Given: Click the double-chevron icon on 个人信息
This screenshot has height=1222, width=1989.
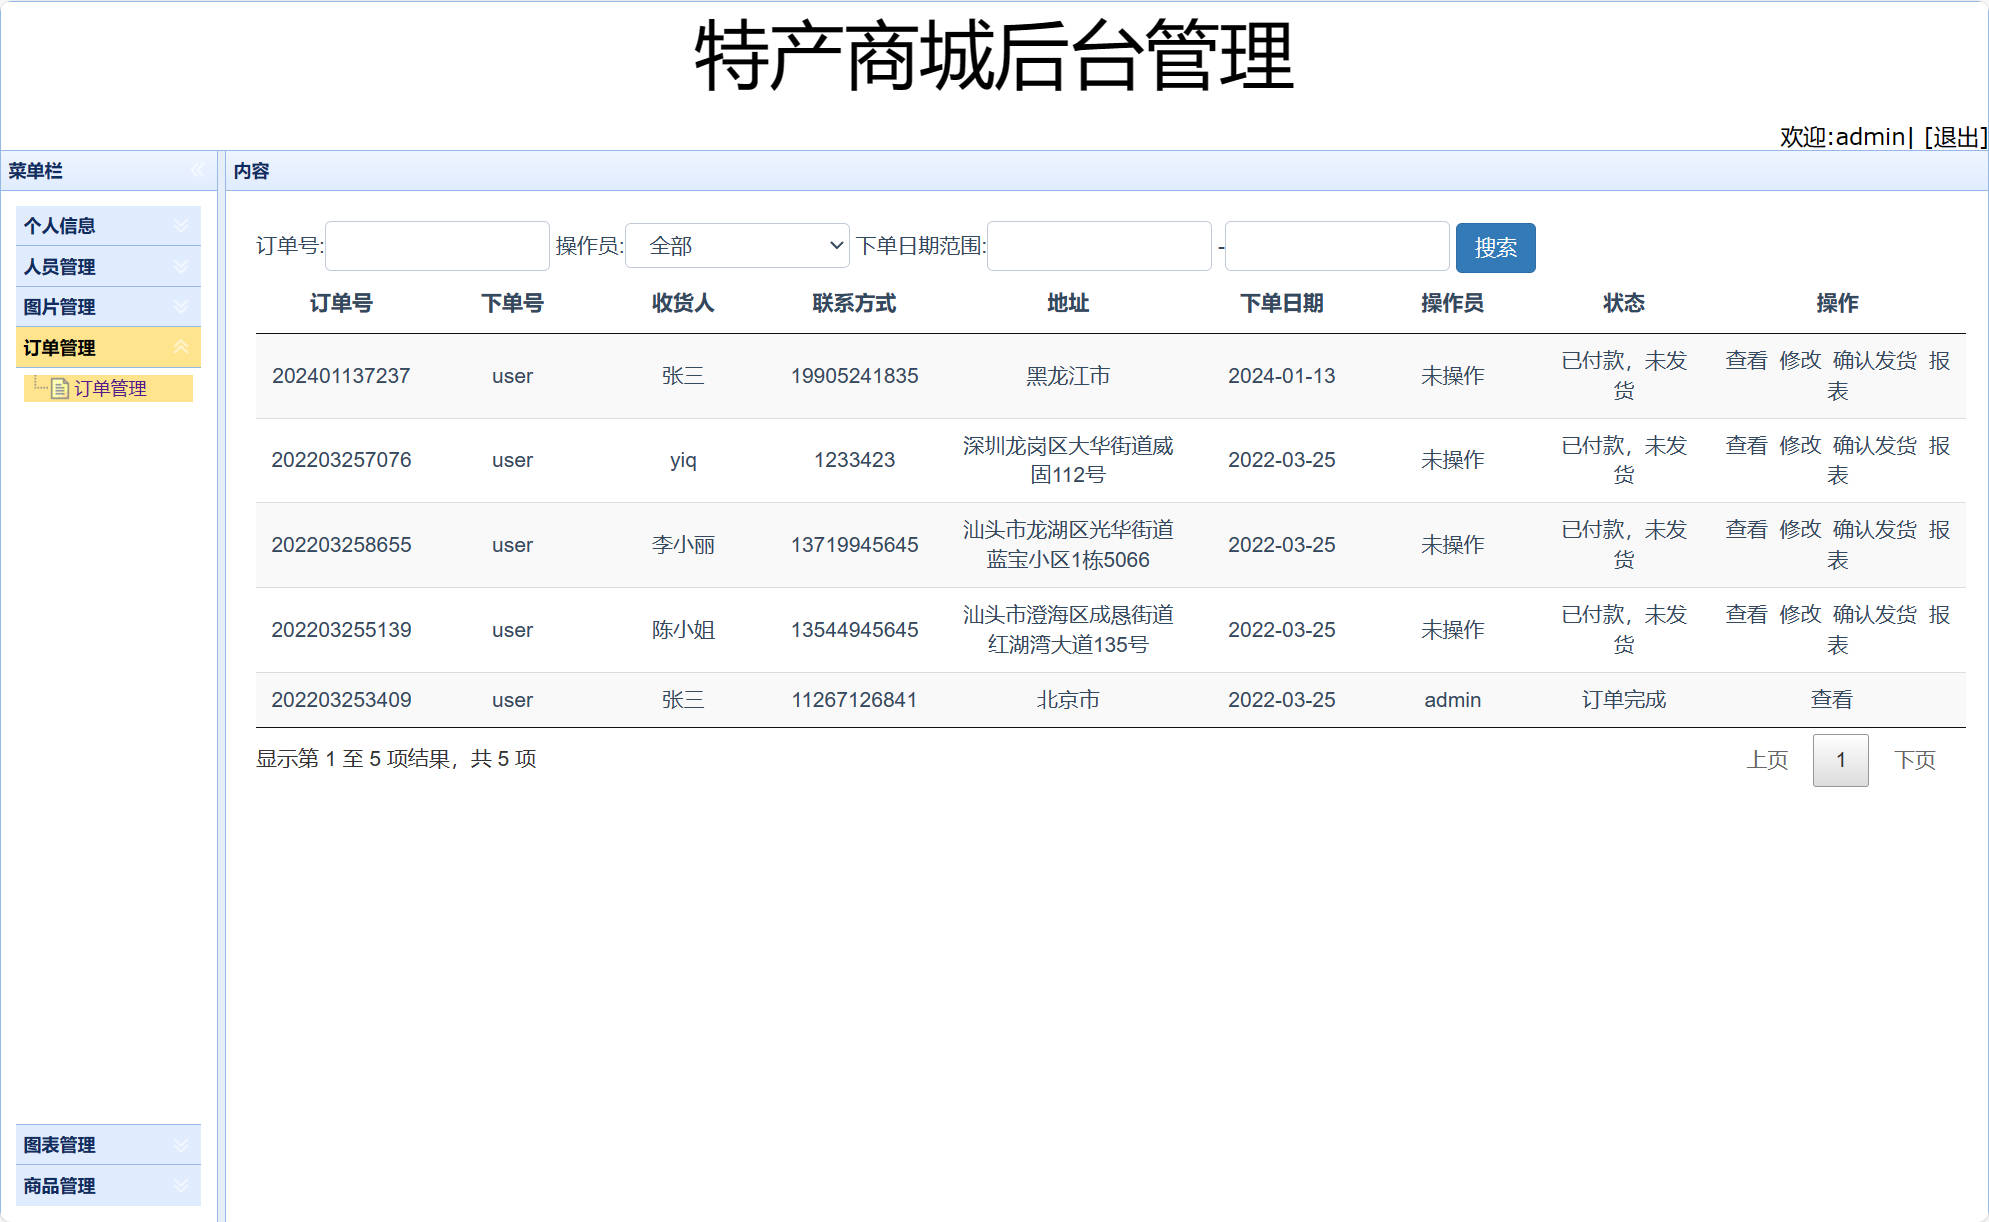Looking at the screenshot, I should click(x=181, y=225).
